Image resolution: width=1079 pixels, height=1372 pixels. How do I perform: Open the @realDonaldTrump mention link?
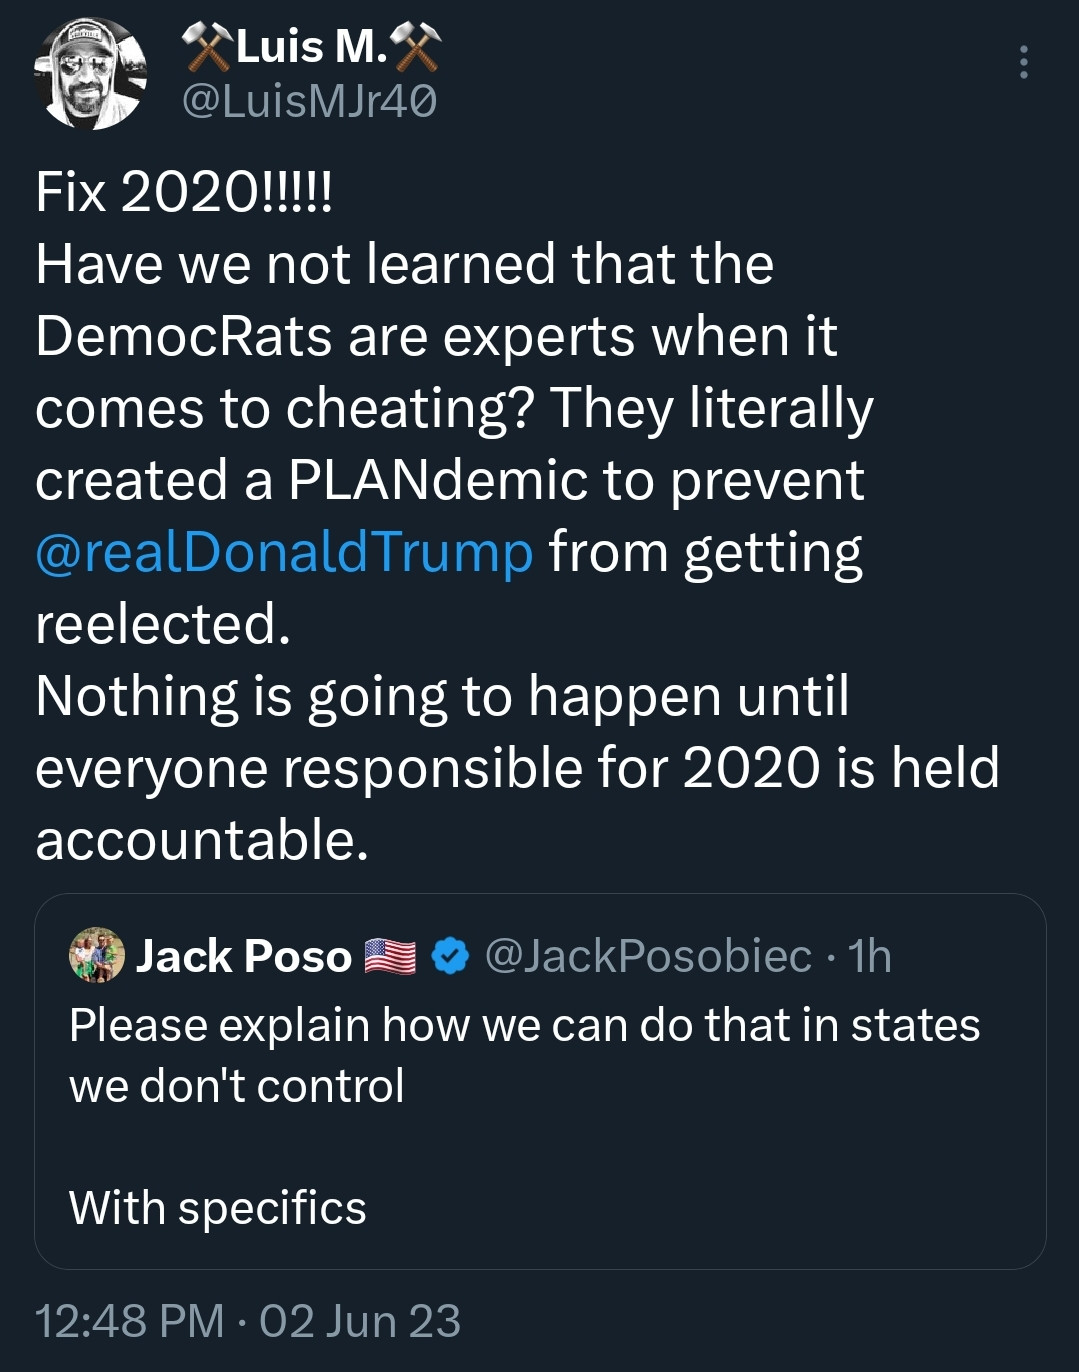284,552
